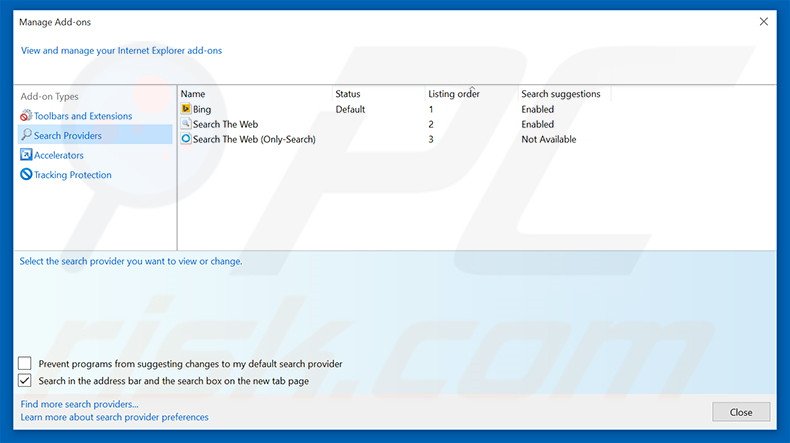Click the Search Providers magnifier icon

click(26, 135)
